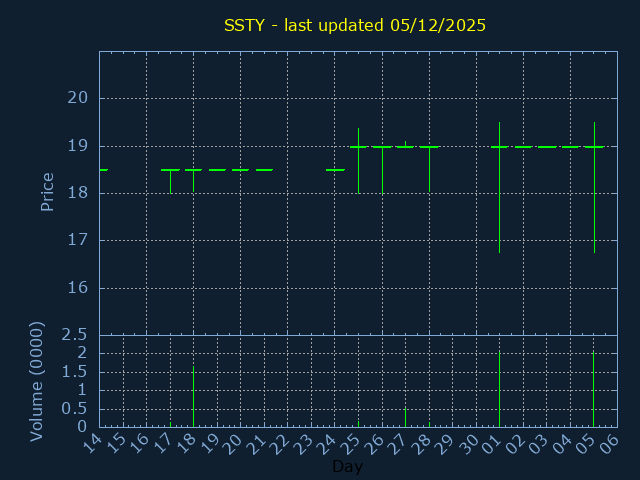
Task: Select the price tick label 20
Action: click(x=78, y=98)
